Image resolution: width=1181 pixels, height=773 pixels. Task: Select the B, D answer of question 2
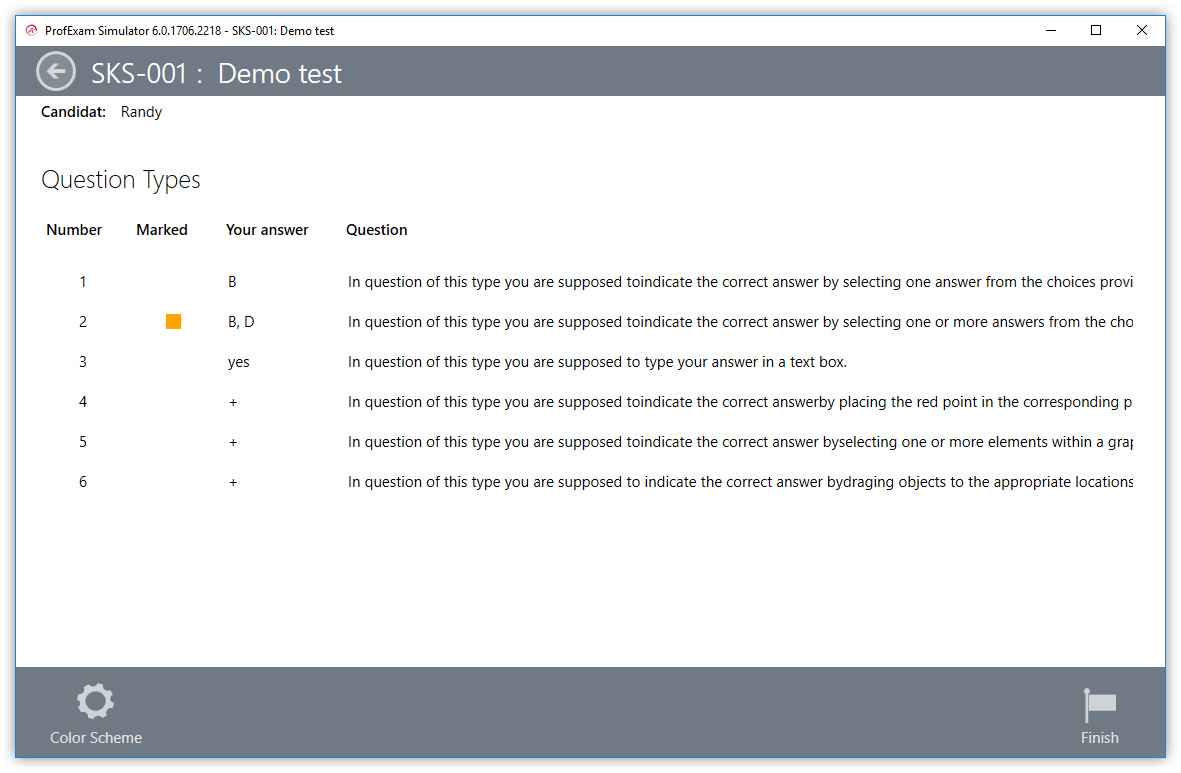(241, 322)
